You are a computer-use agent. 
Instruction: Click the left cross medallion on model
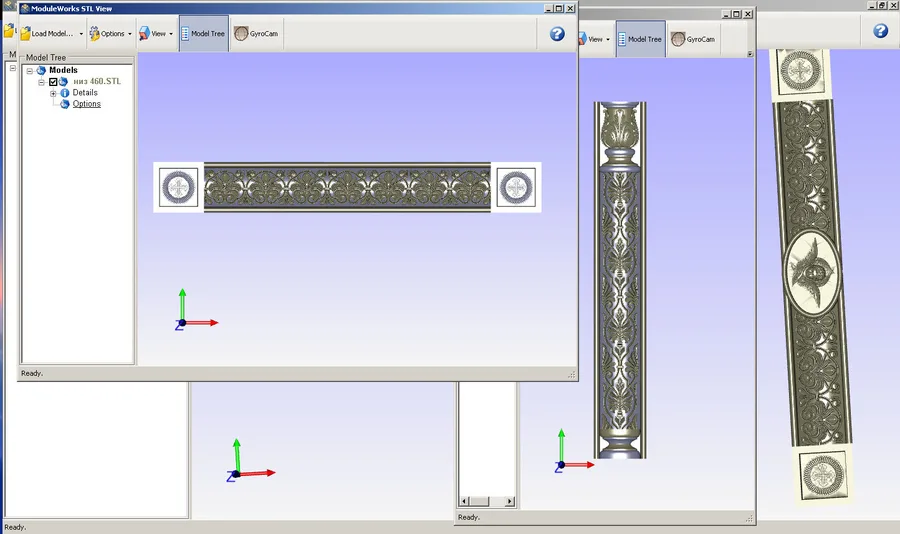coord(179,187)
